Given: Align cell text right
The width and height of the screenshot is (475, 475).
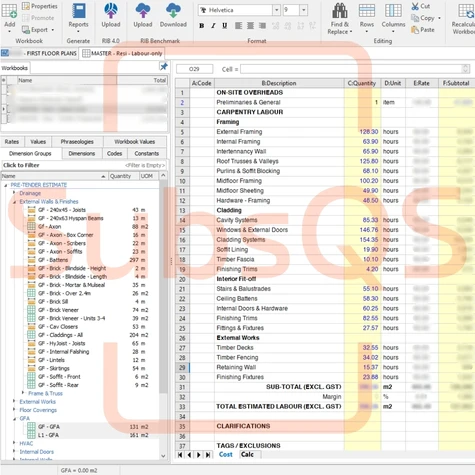Looking at the screenshot, I should [x=263, y=26].
